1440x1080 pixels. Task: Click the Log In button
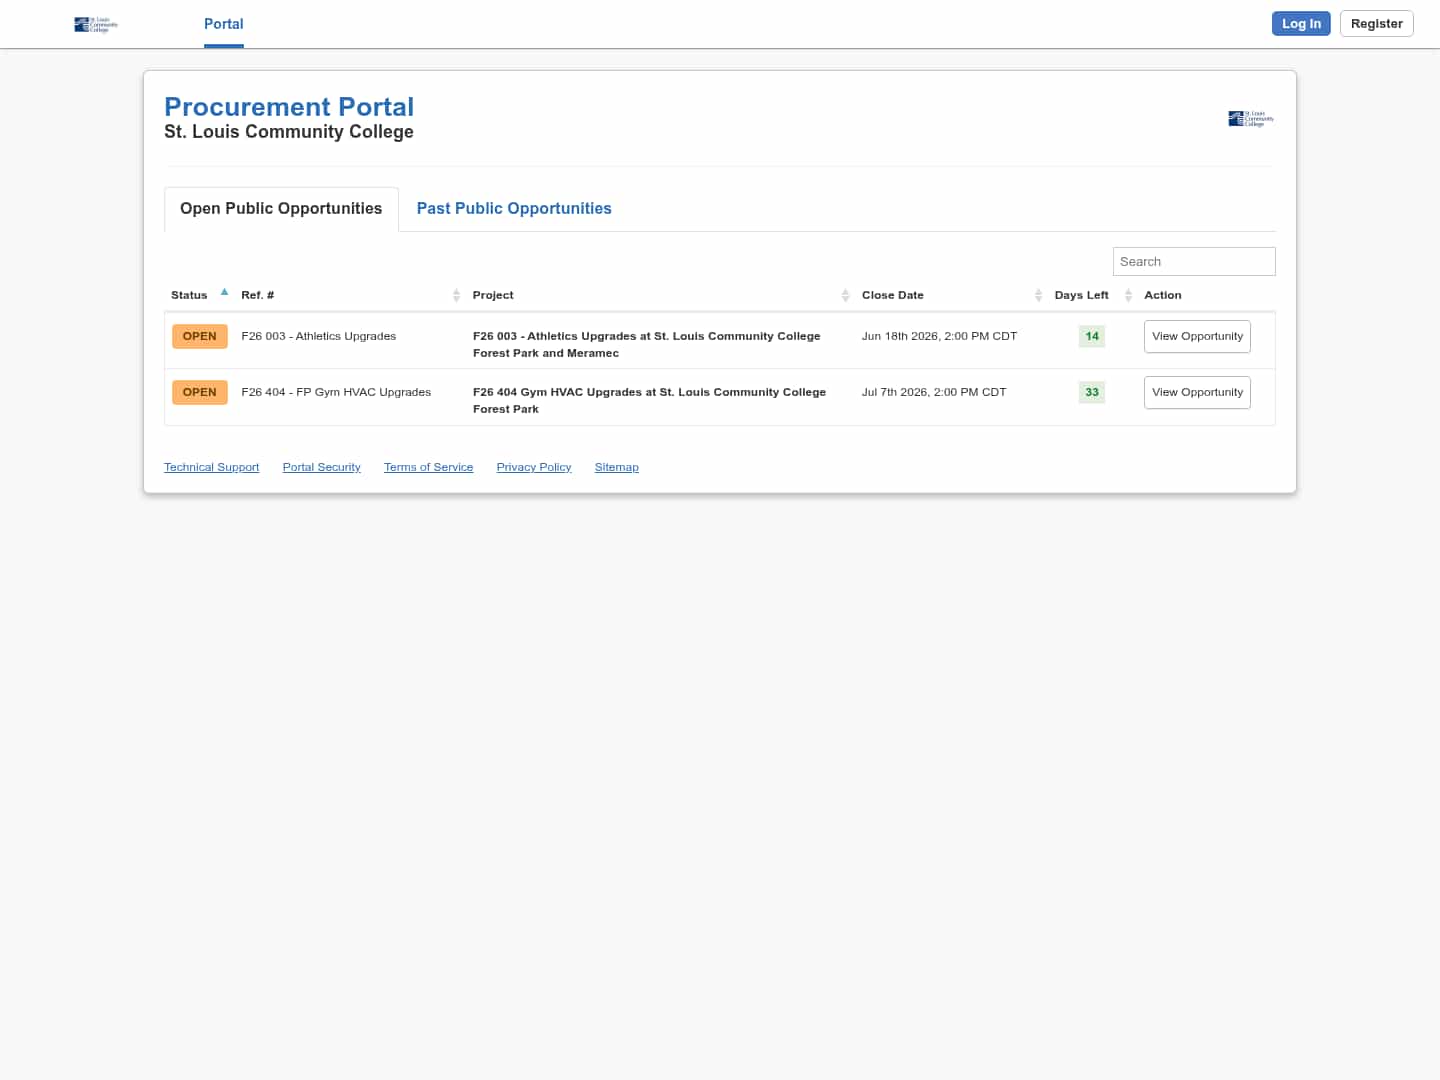point(1301,24)
